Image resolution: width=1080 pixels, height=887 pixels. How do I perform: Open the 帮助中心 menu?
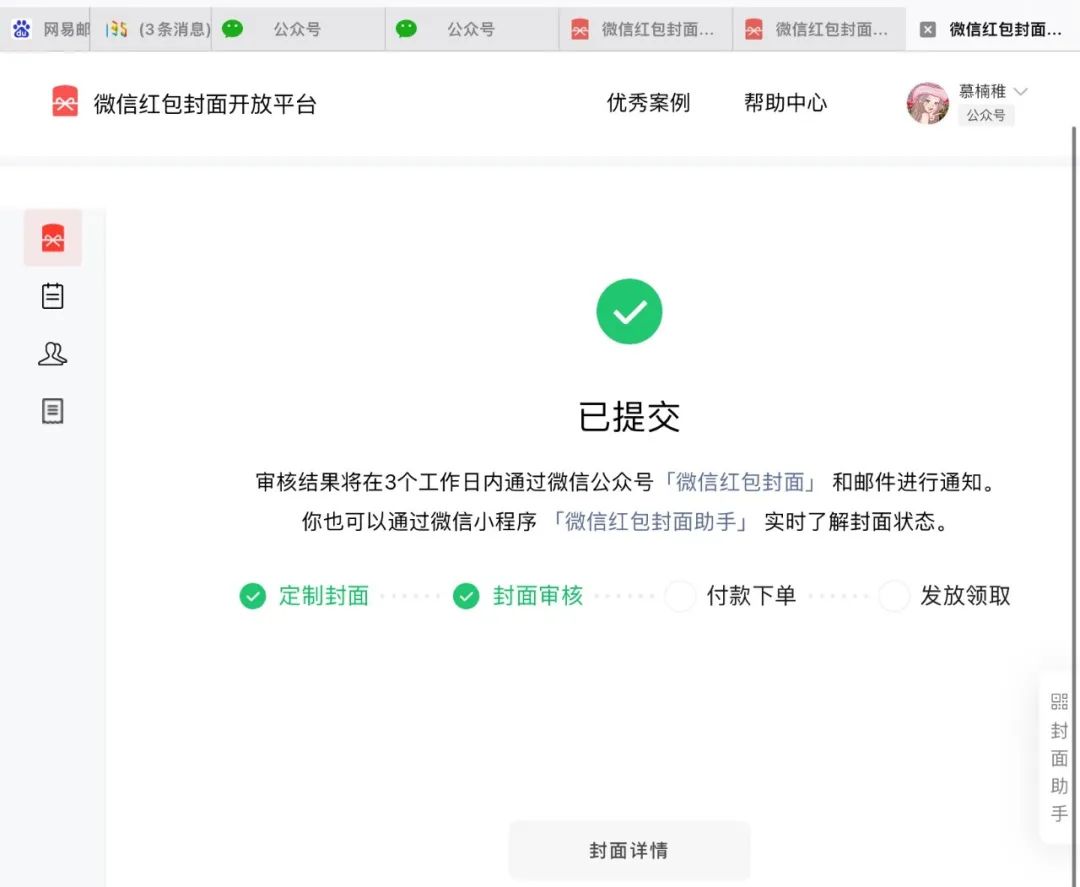coord(785,103)
